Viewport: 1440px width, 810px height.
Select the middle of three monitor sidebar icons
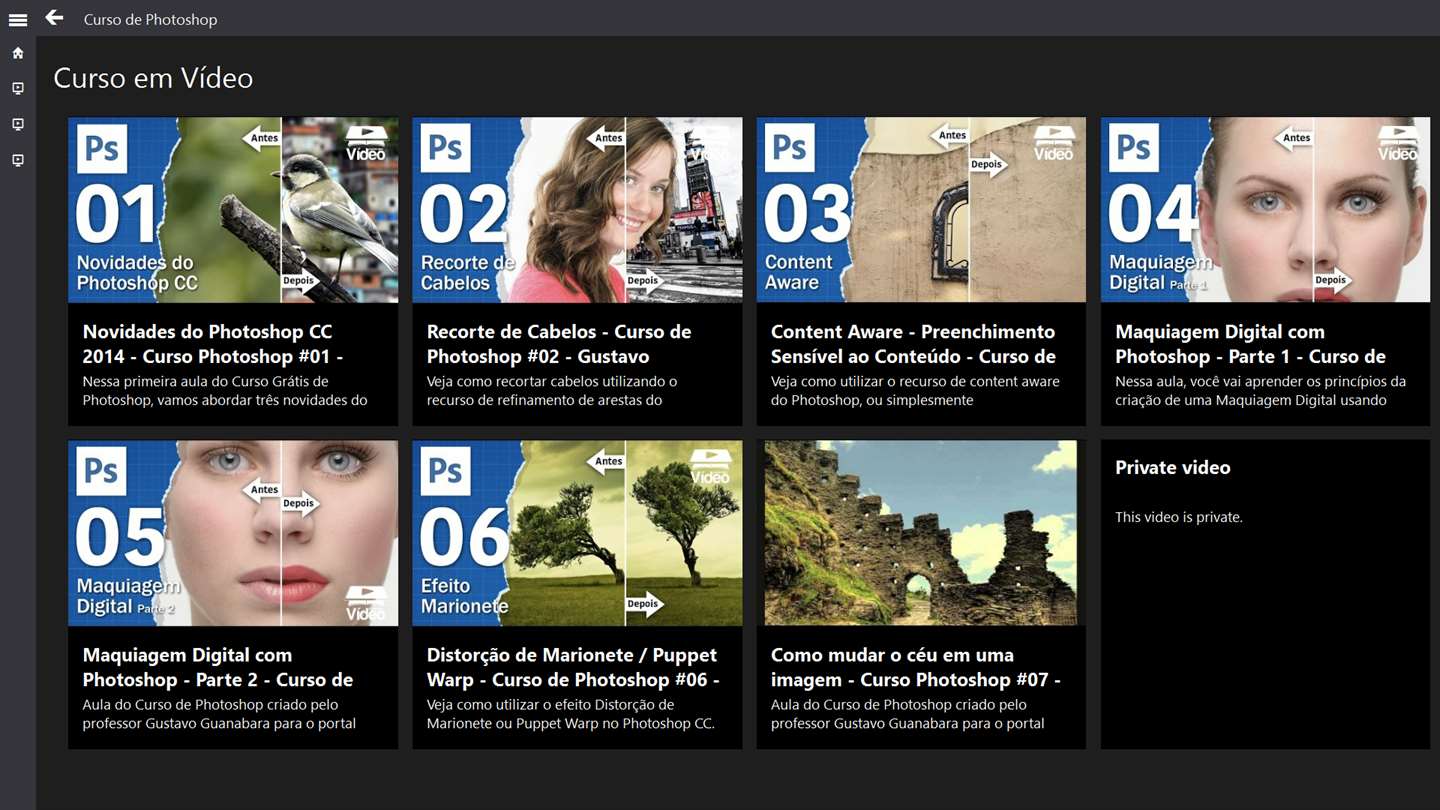point(18,125)
